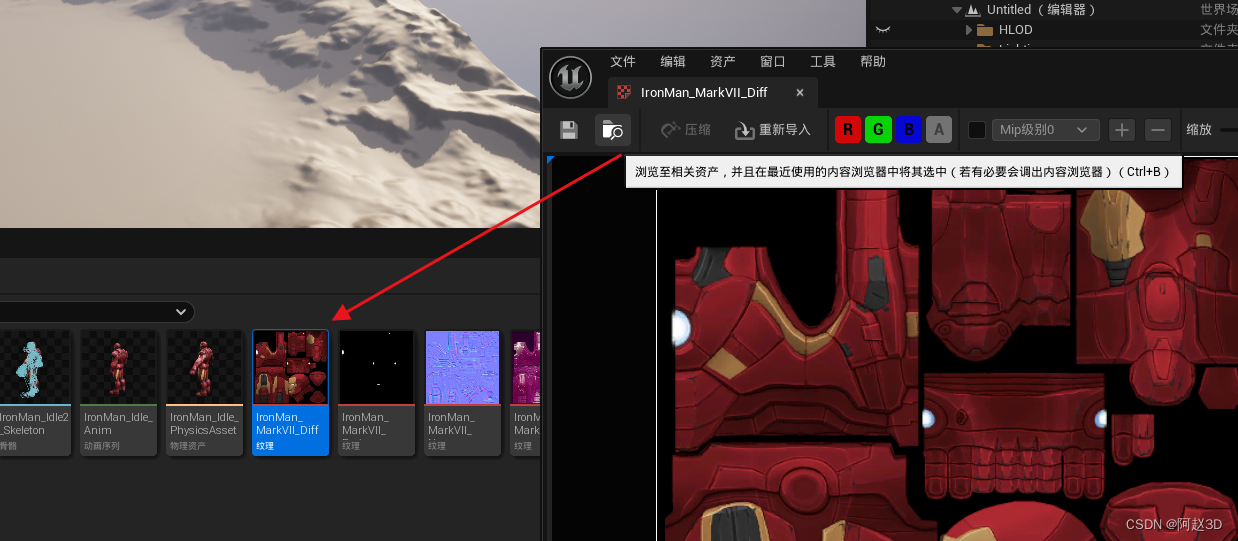Select the HLOD folder row

pyautogui.click(x=1052, y=30)
